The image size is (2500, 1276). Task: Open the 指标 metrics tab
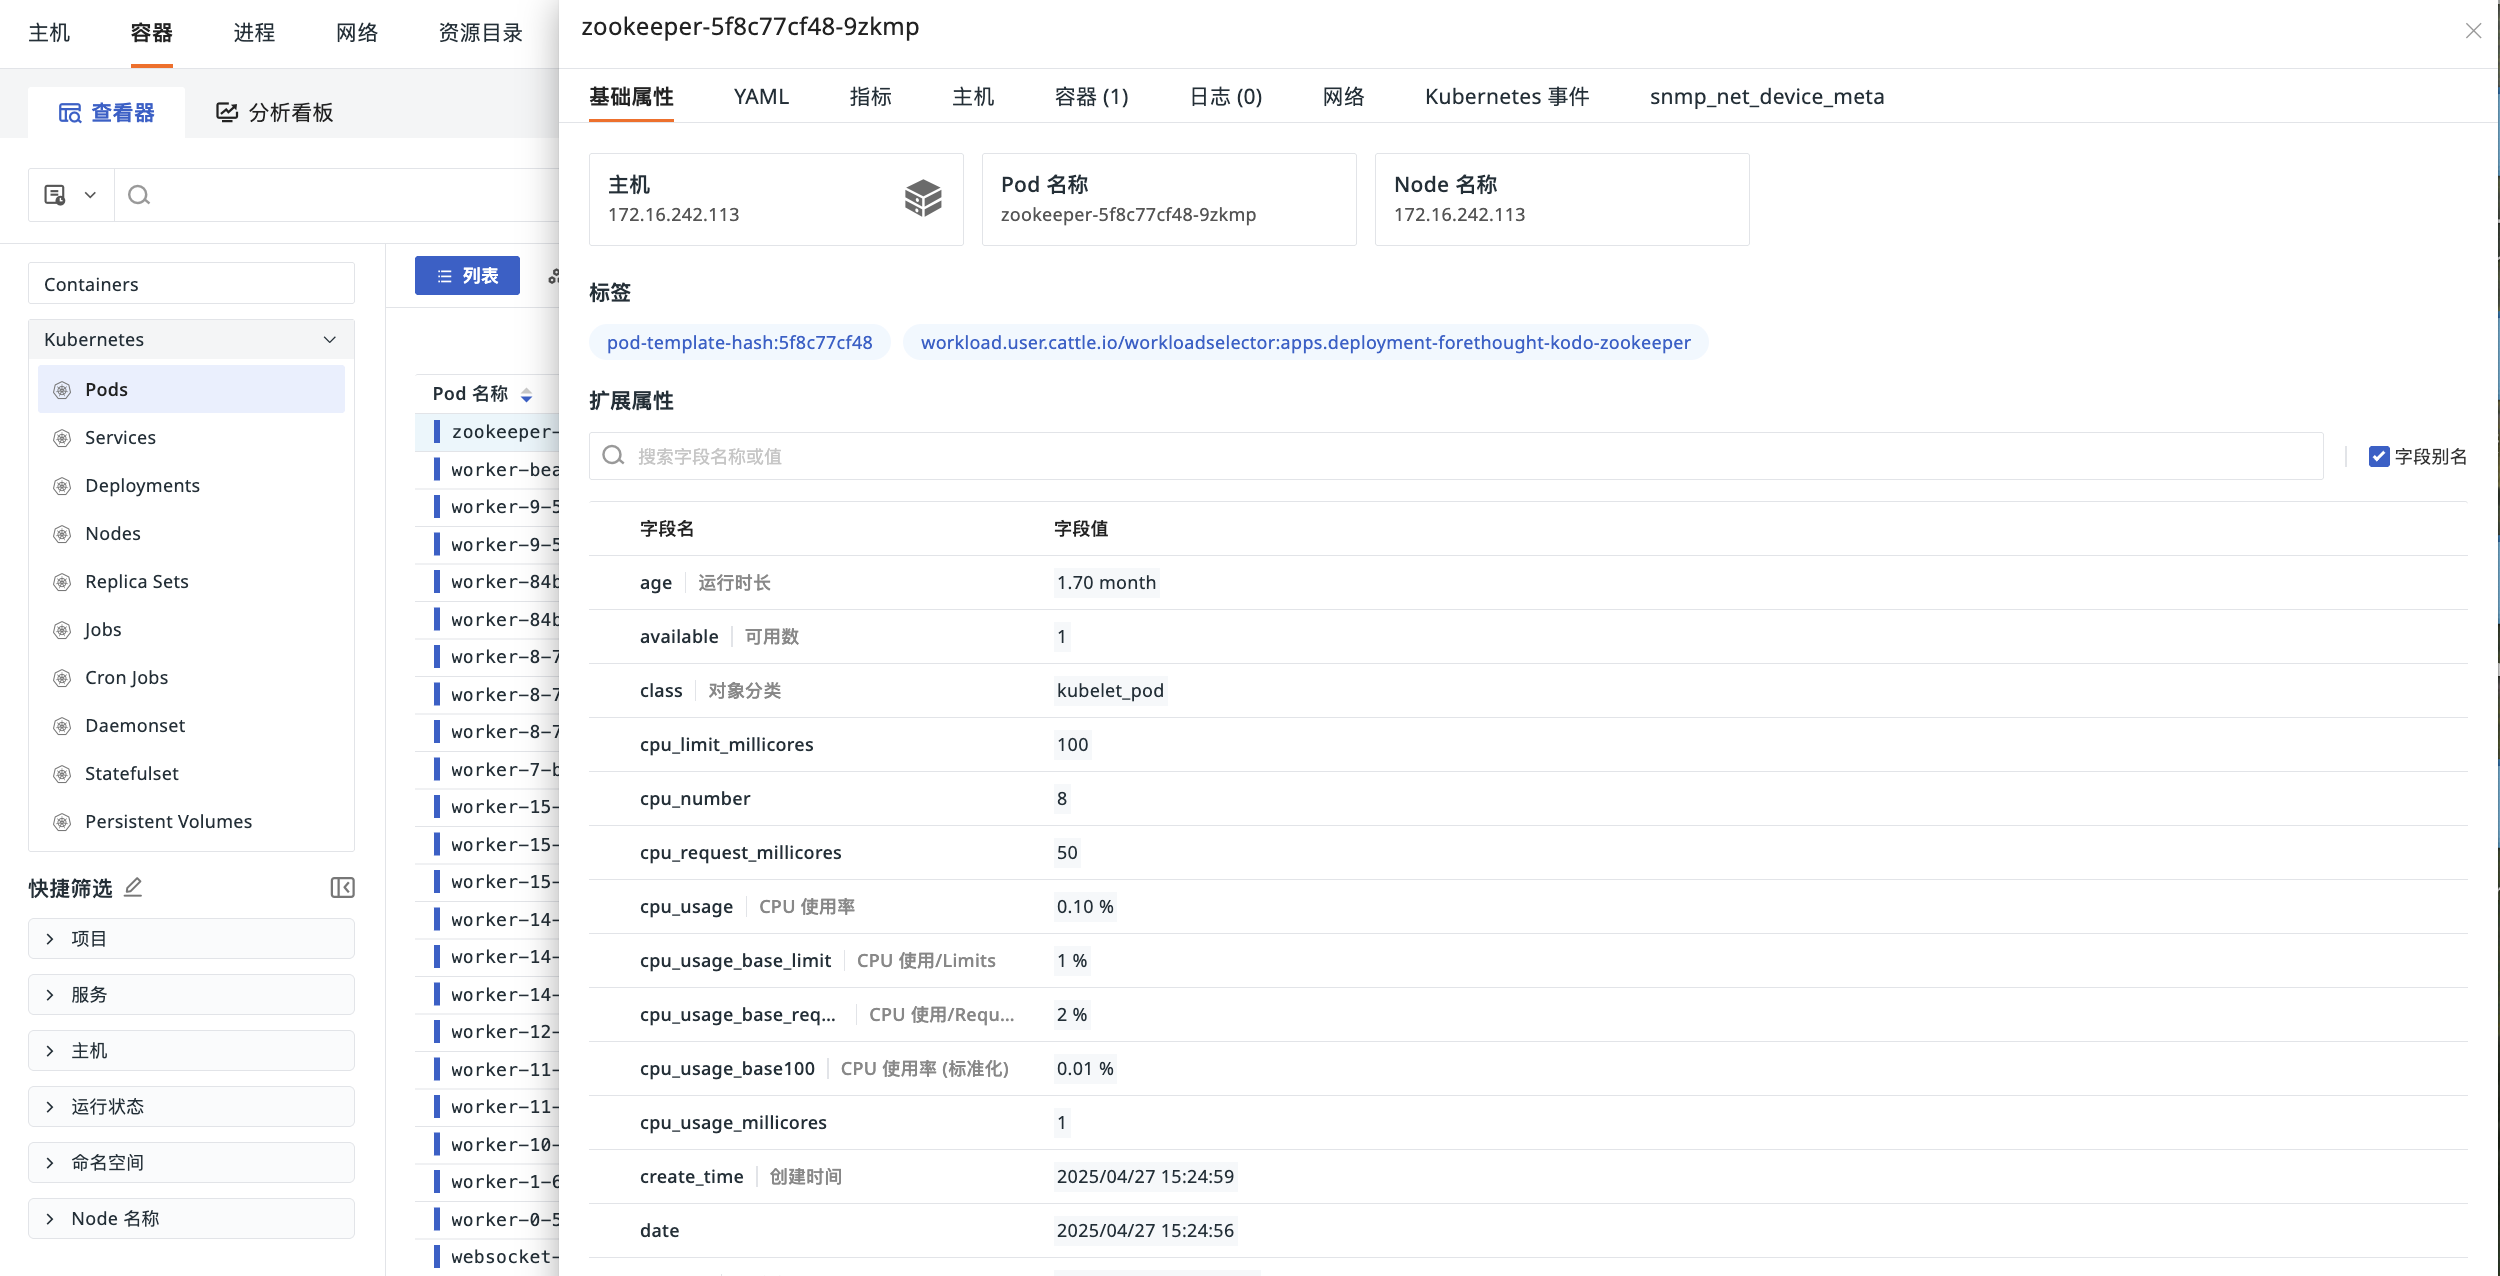click(x=870, y=97)
